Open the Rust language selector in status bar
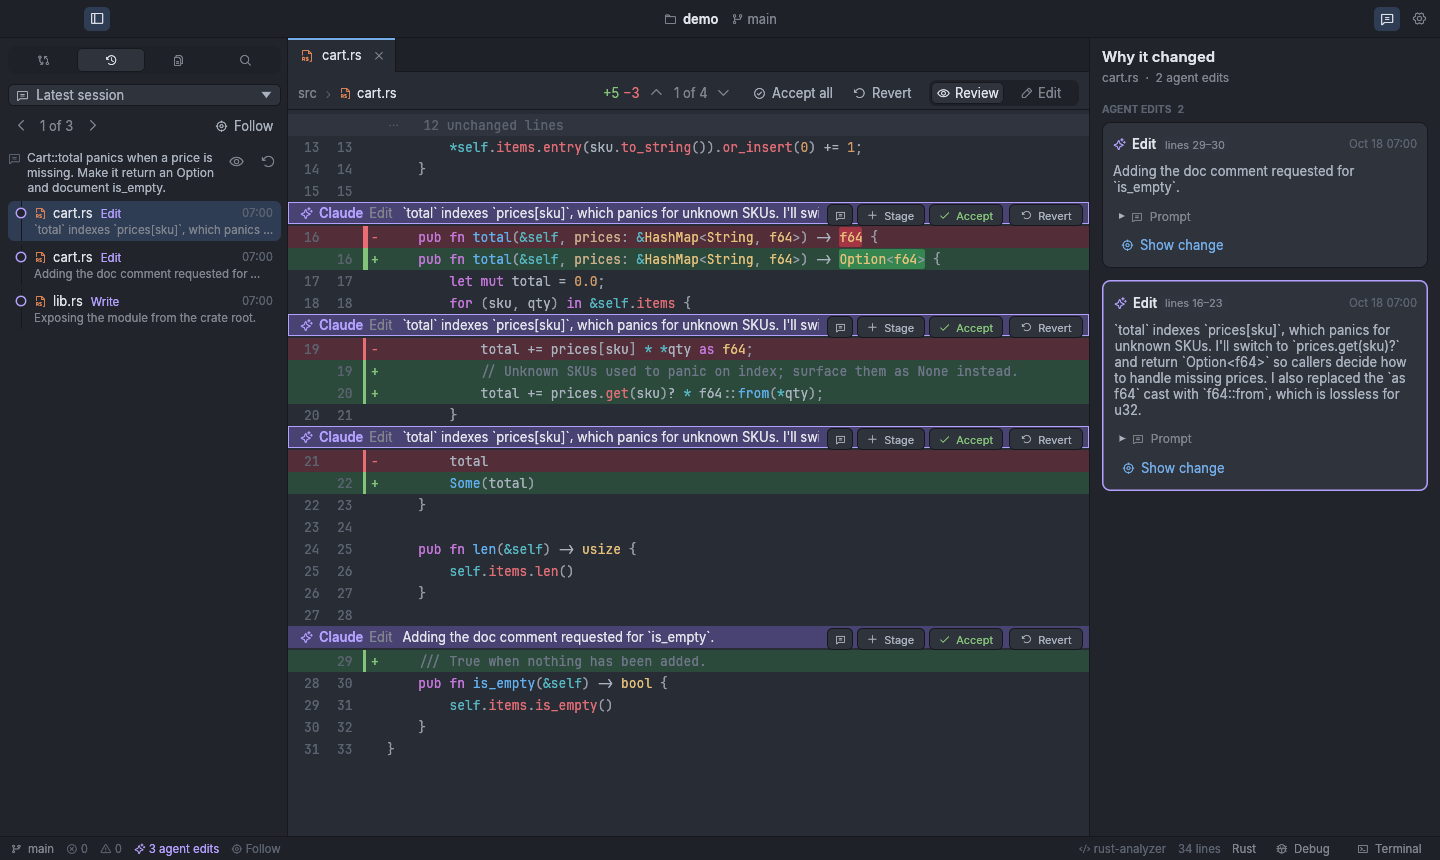1440x860 pixels. 1244,848
